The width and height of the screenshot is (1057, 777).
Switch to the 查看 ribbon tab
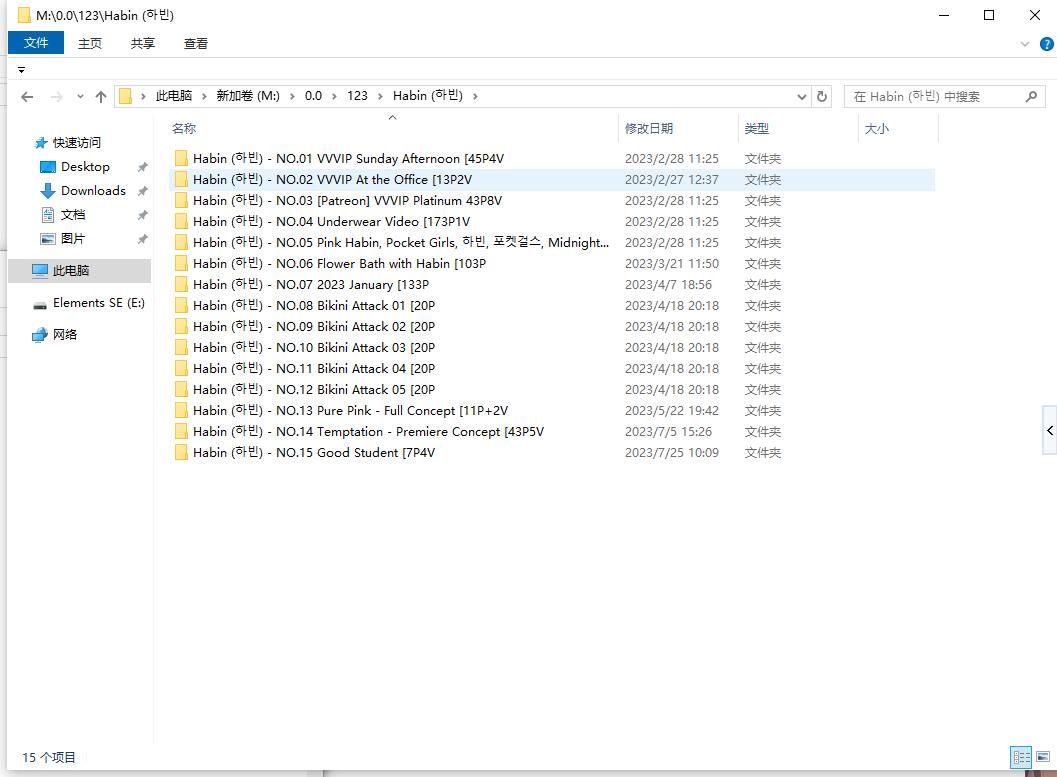195,43
